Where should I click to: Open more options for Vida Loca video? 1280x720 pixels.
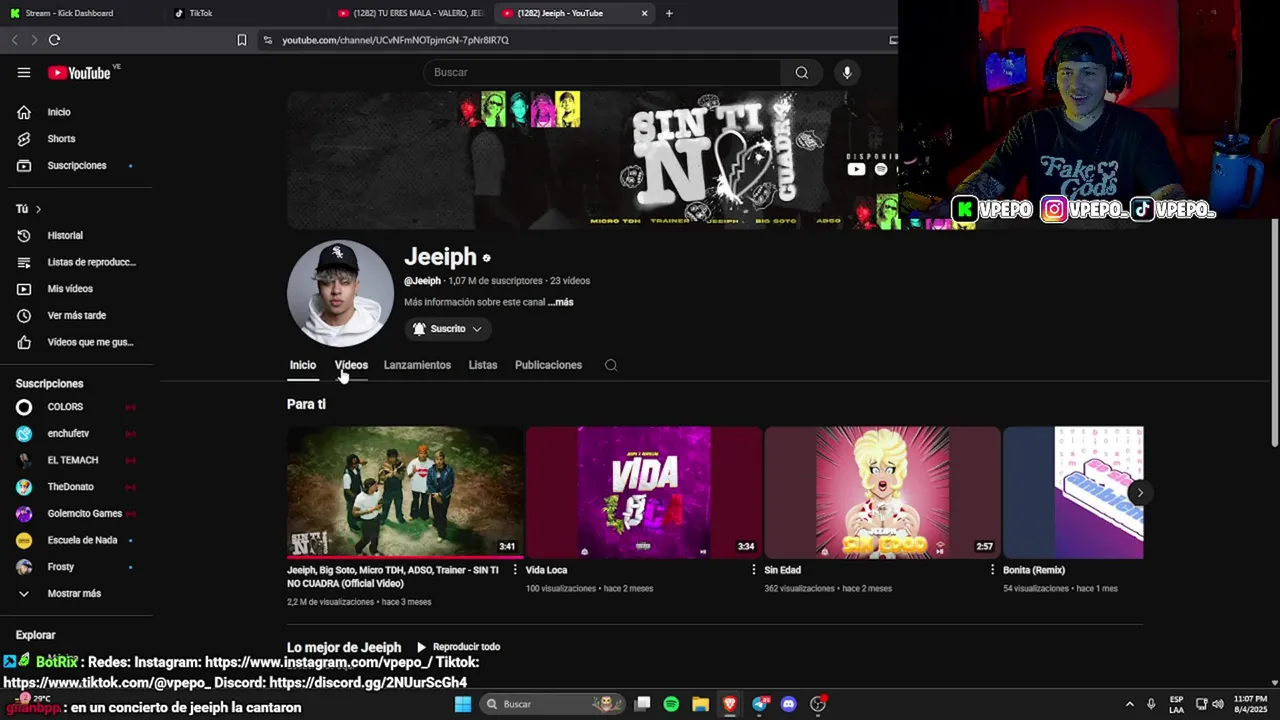click(754, 570)
